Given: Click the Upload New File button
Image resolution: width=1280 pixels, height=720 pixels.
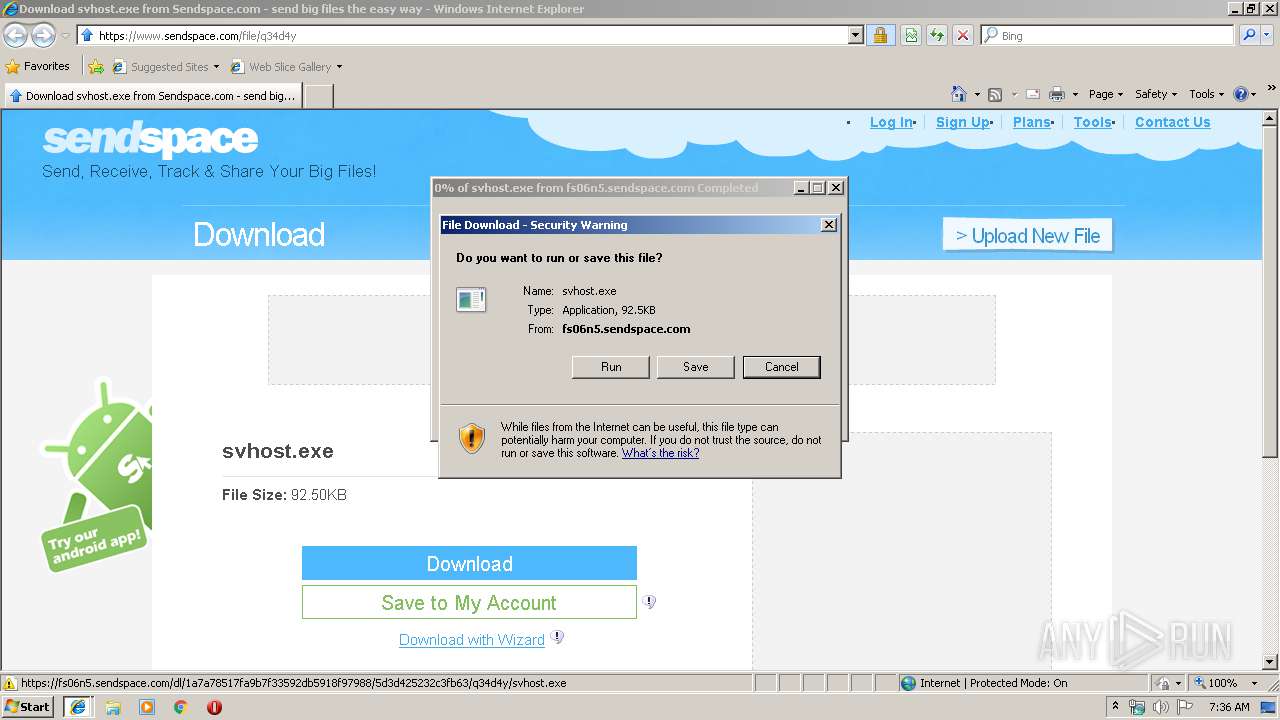Looking at the screenshot, I should coord(1027,236).
